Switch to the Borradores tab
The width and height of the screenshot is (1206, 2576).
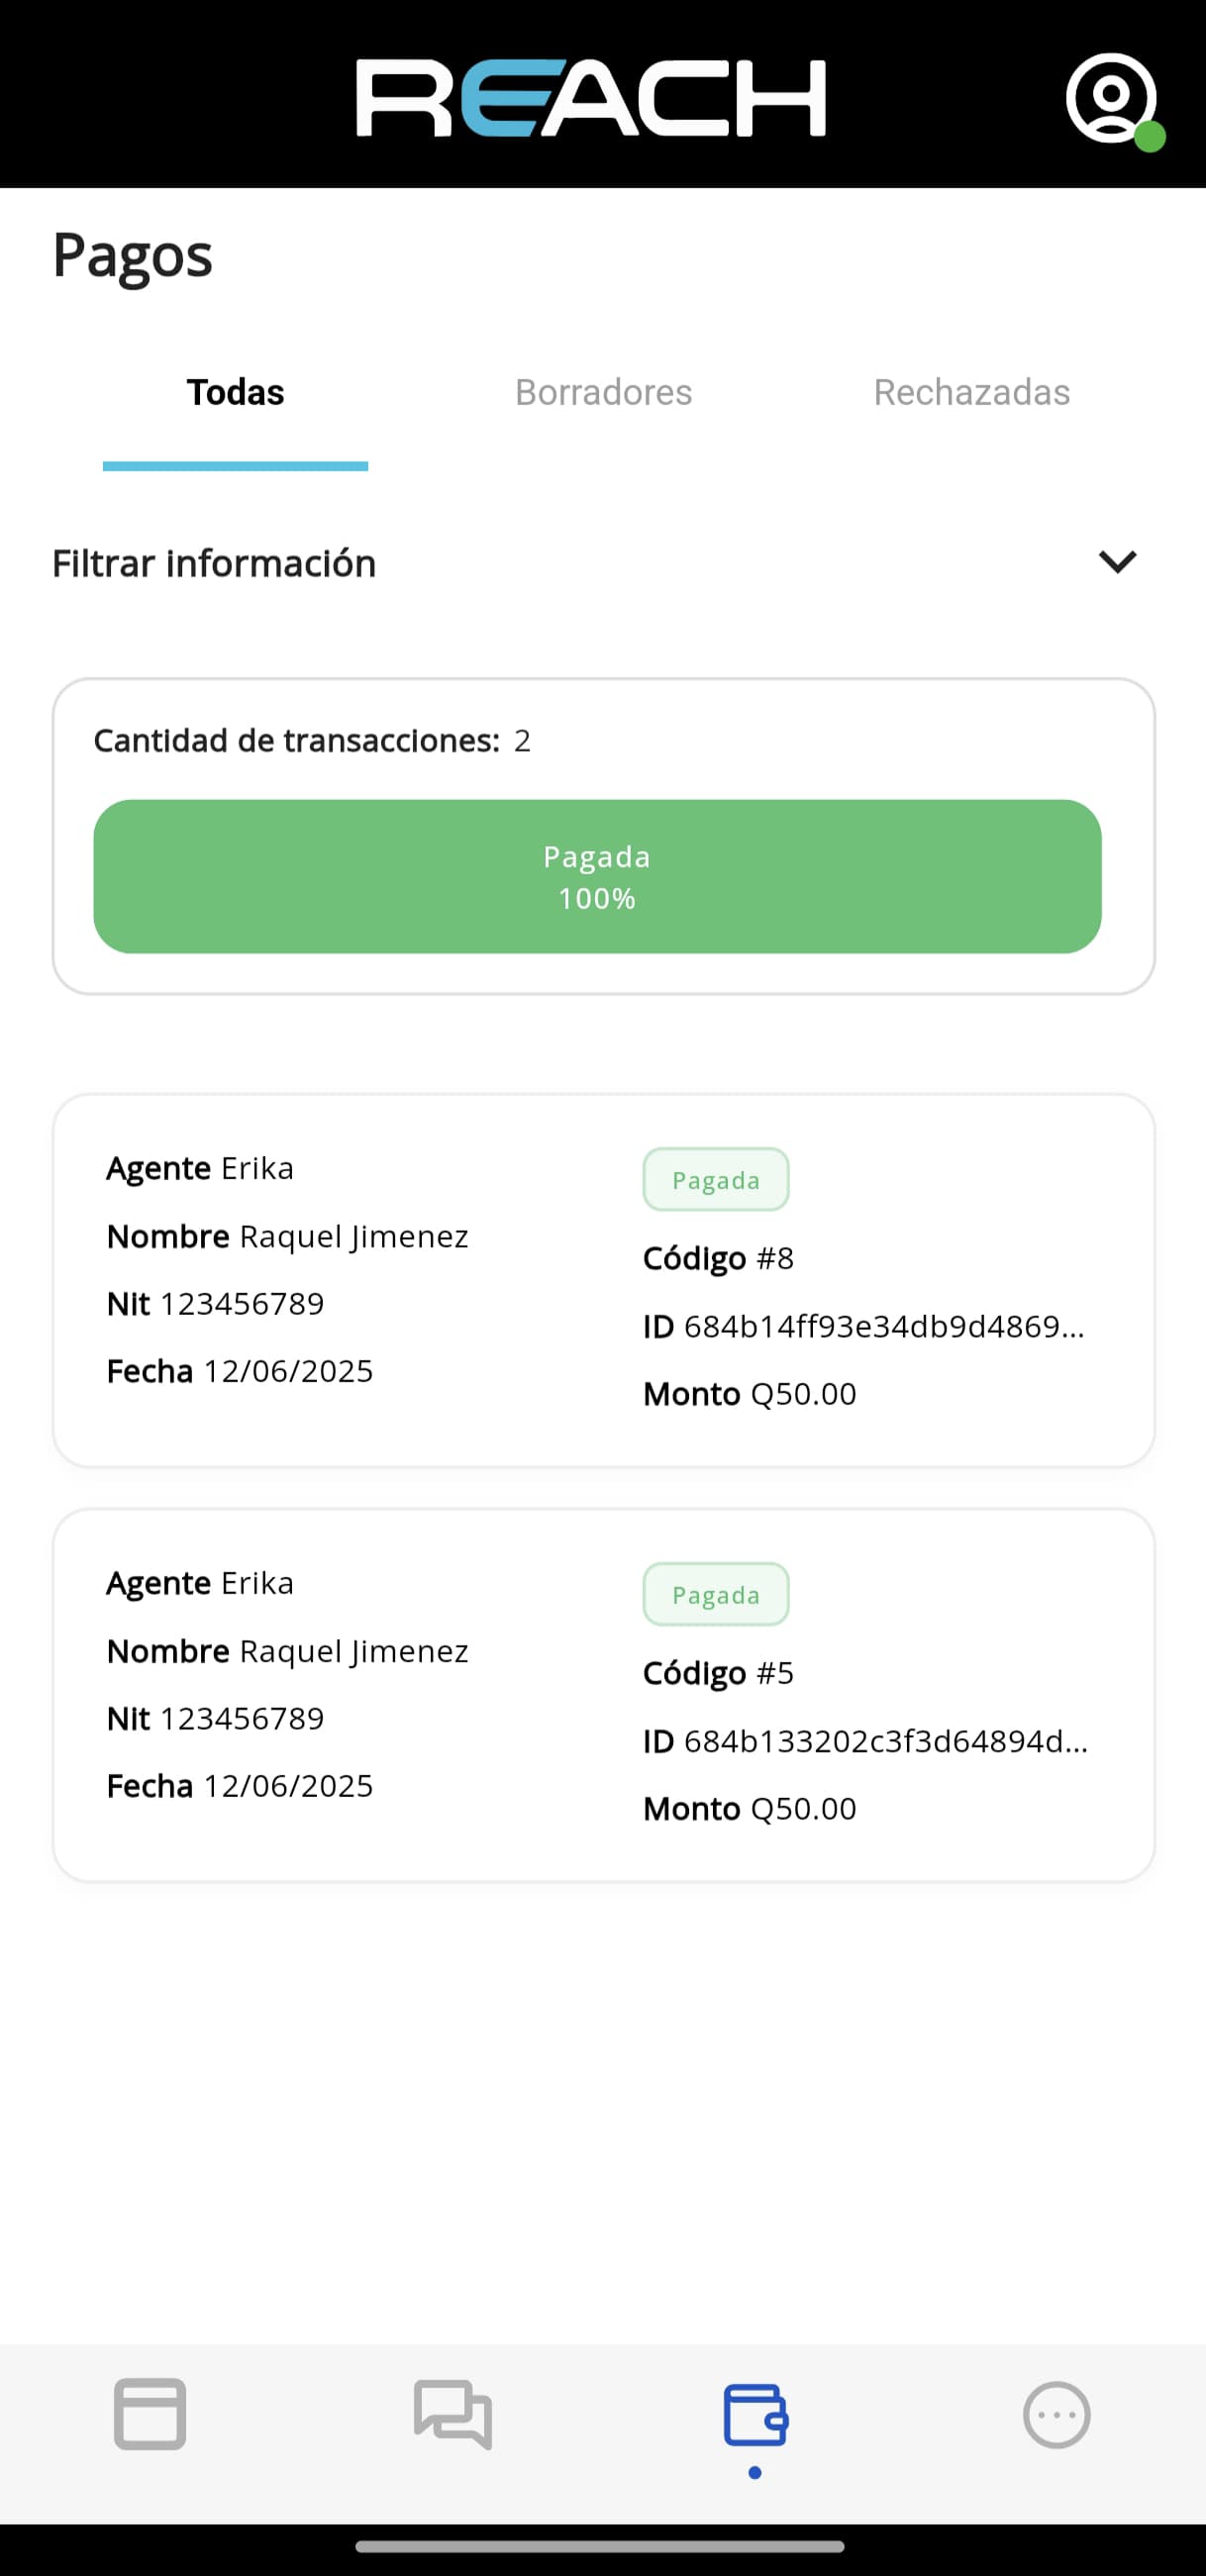point(603,392)
